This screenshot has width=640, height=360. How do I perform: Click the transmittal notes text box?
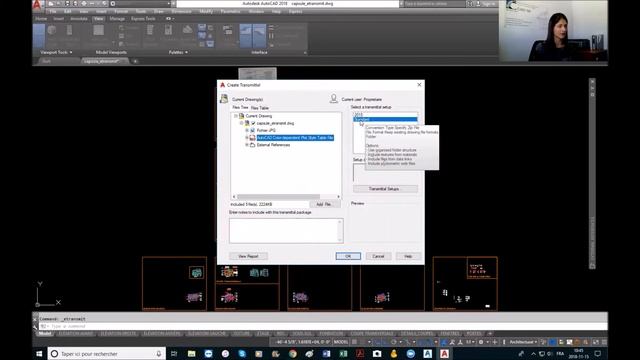(286, 231)
